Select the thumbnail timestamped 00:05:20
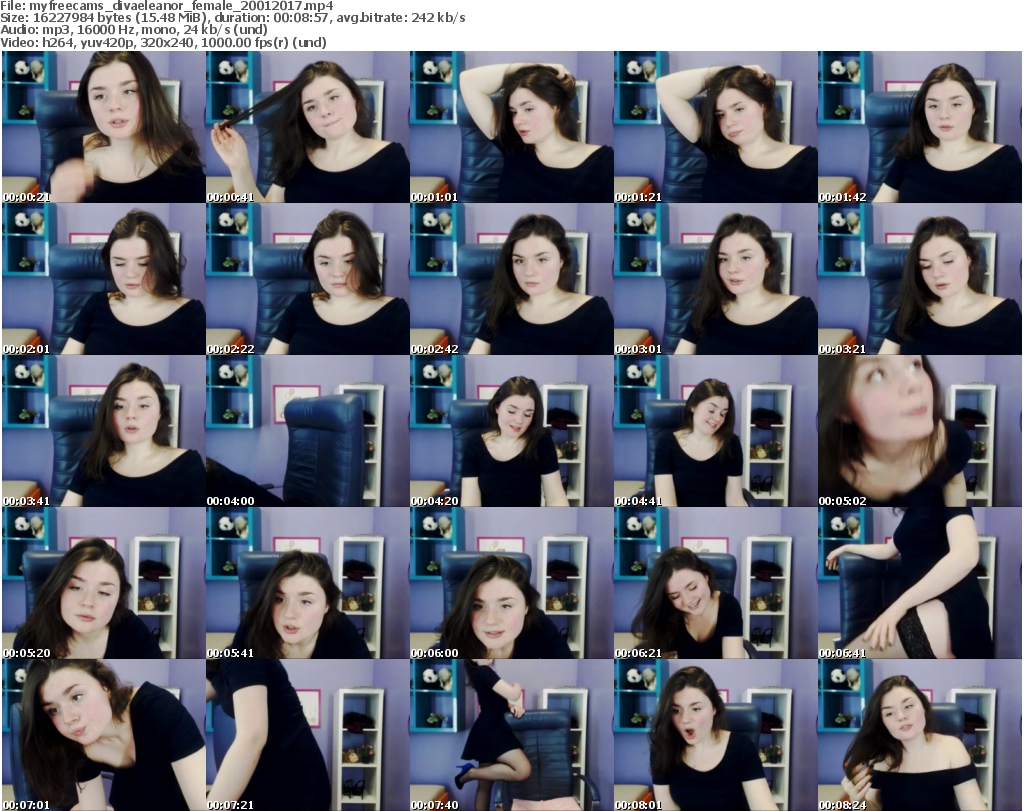This screenshot has width=1024, height=811. [103, 584]
